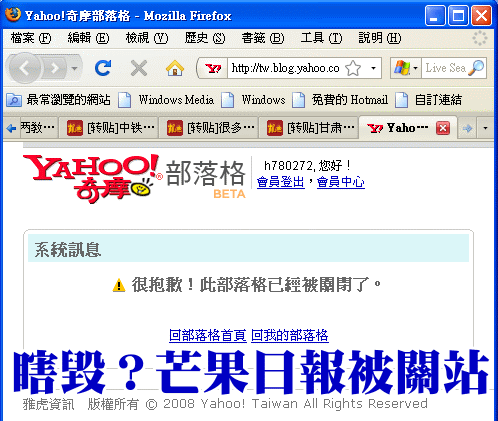
Task: Open the 說明 (H) menu
Action: 380,38
